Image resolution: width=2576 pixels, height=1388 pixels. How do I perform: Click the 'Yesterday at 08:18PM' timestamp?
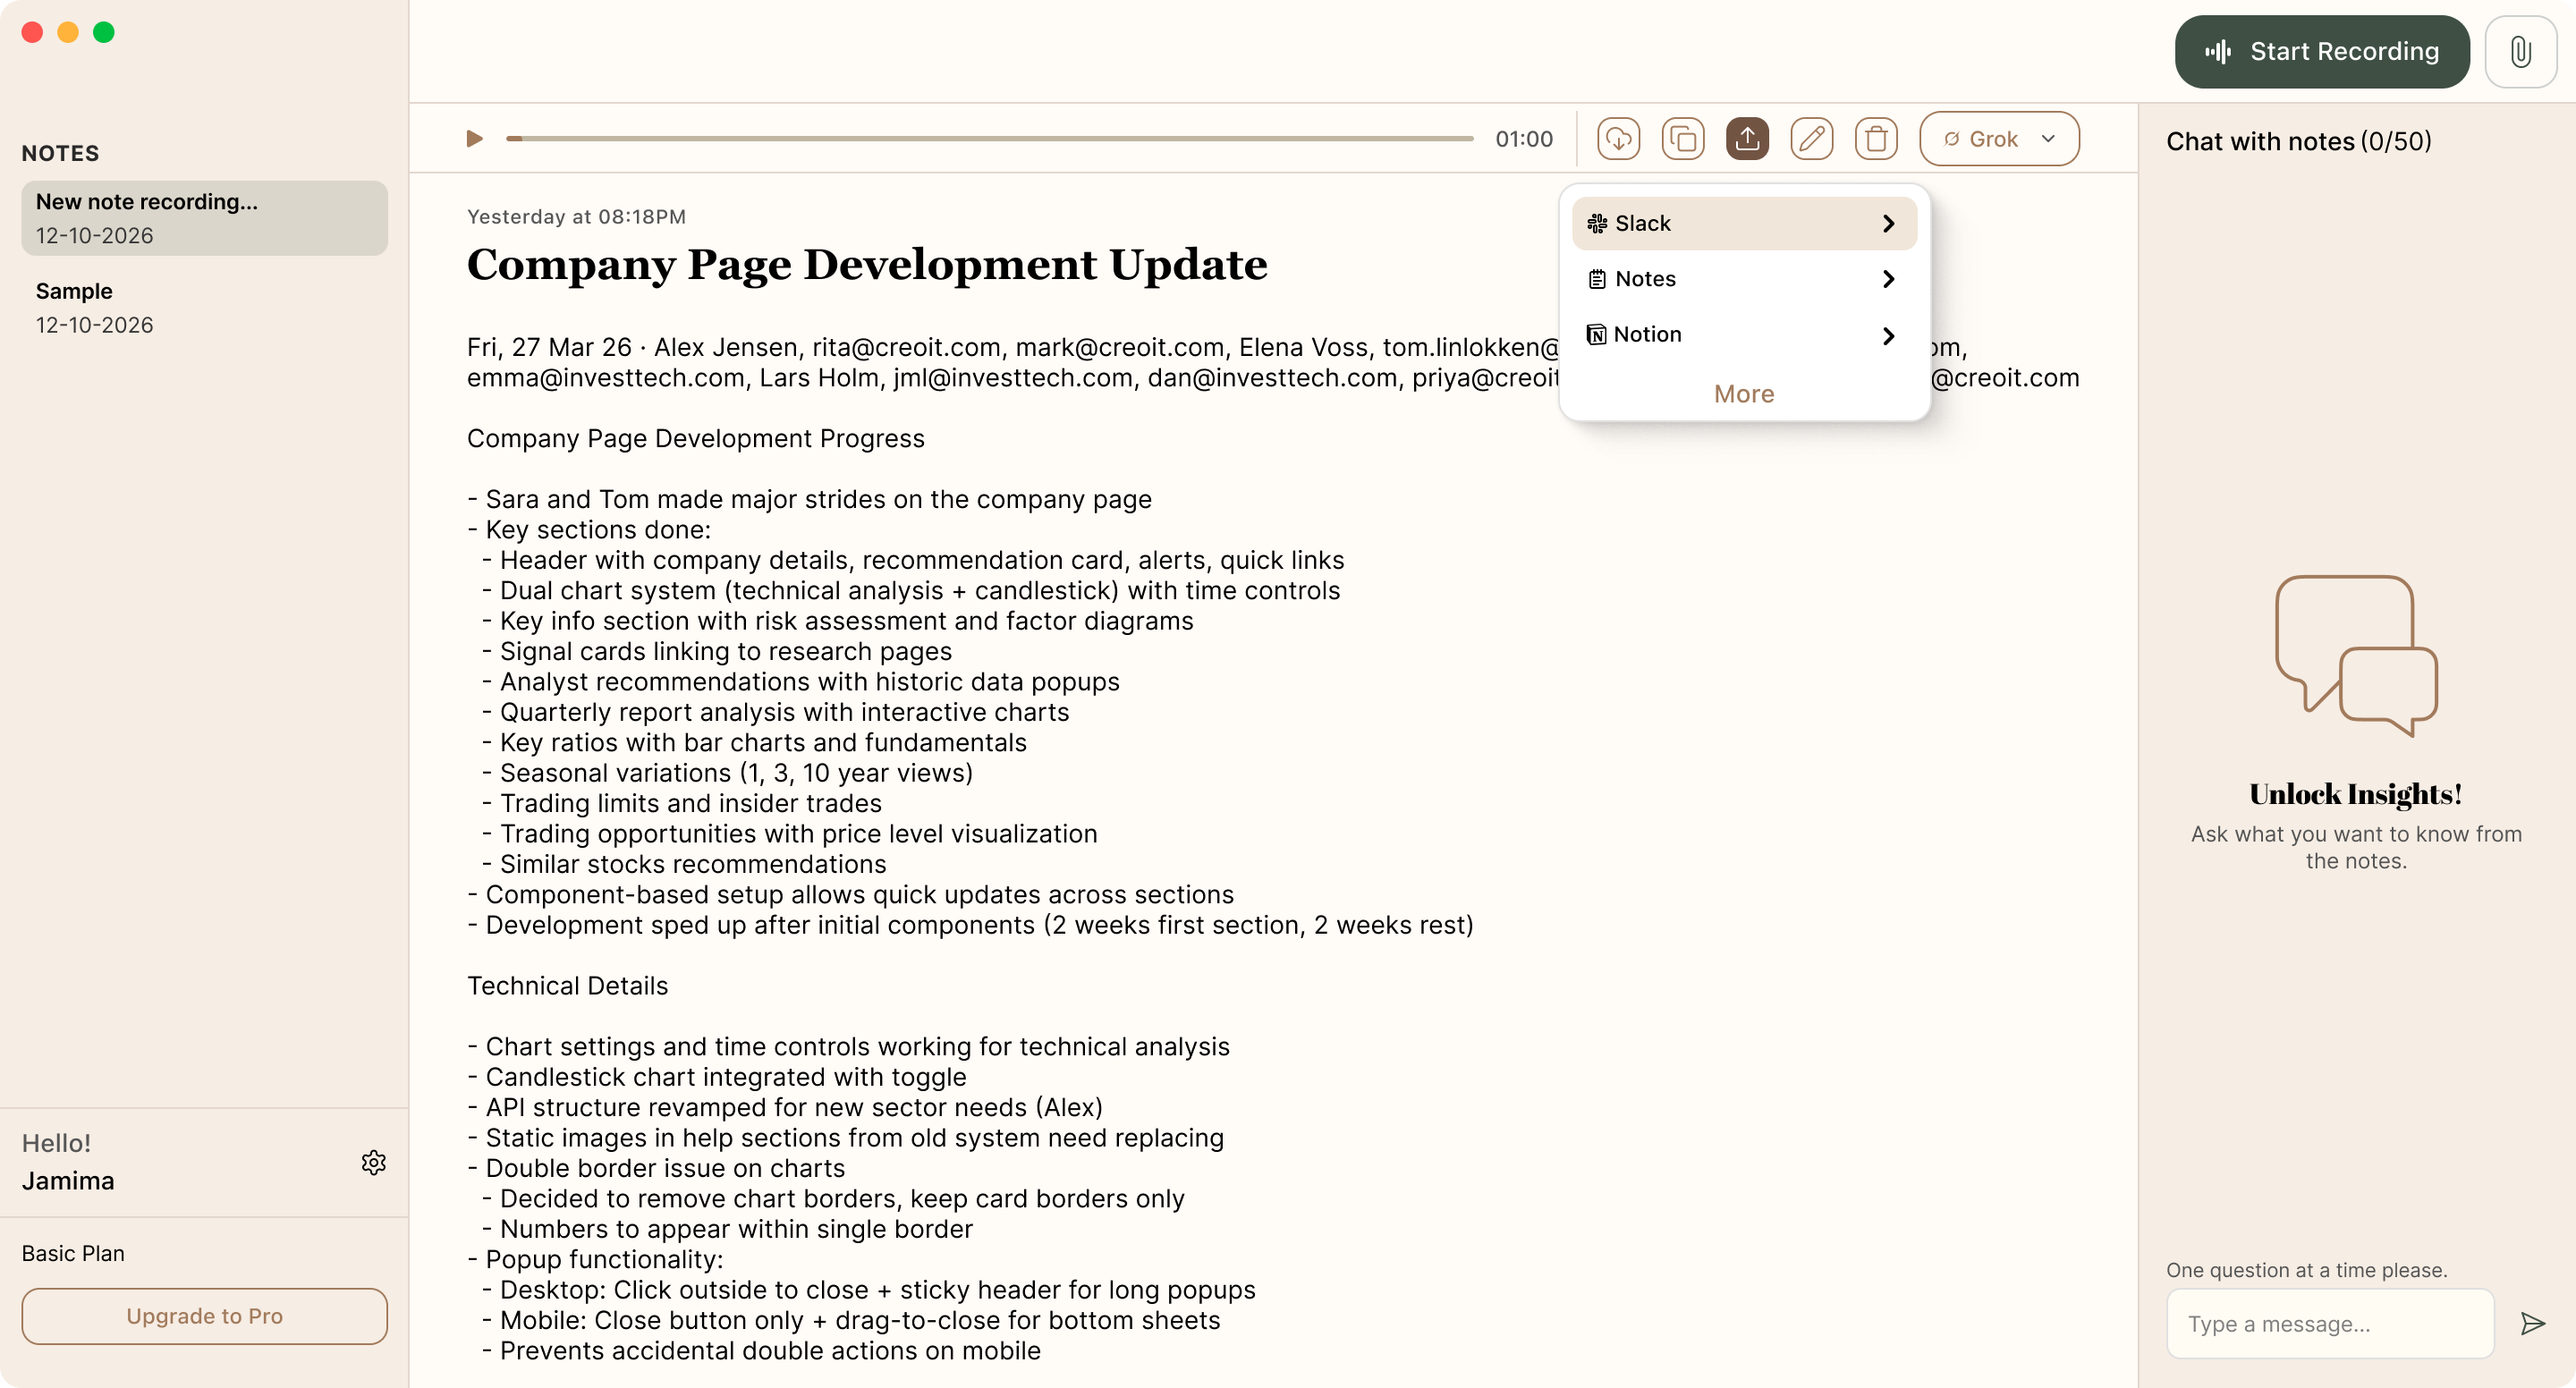tap(576, 217)
